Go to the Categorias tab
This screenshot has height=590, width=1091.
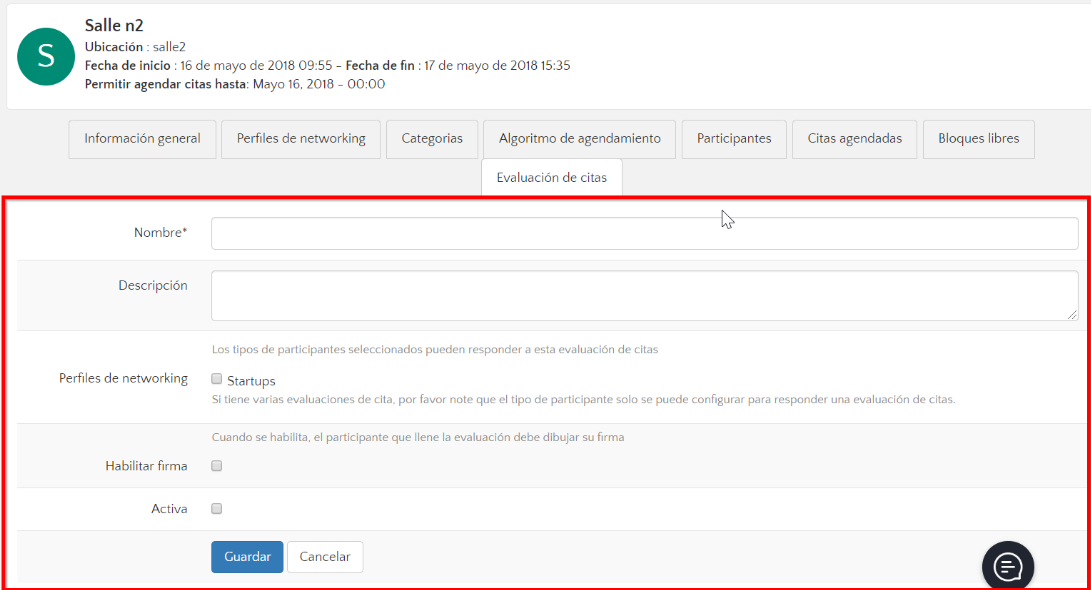click(432, 139)
